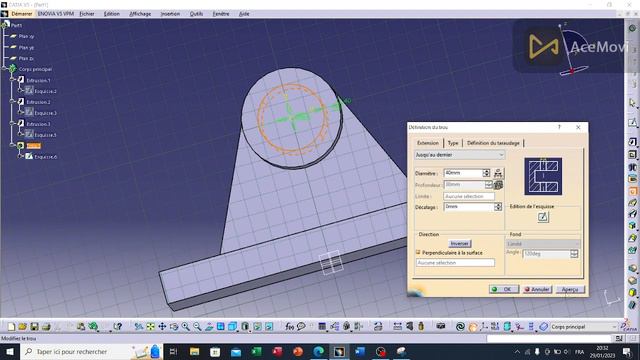Collapse the Extrusion.2 tree node
The image size is (640, 360).
[x=12, y=102]
